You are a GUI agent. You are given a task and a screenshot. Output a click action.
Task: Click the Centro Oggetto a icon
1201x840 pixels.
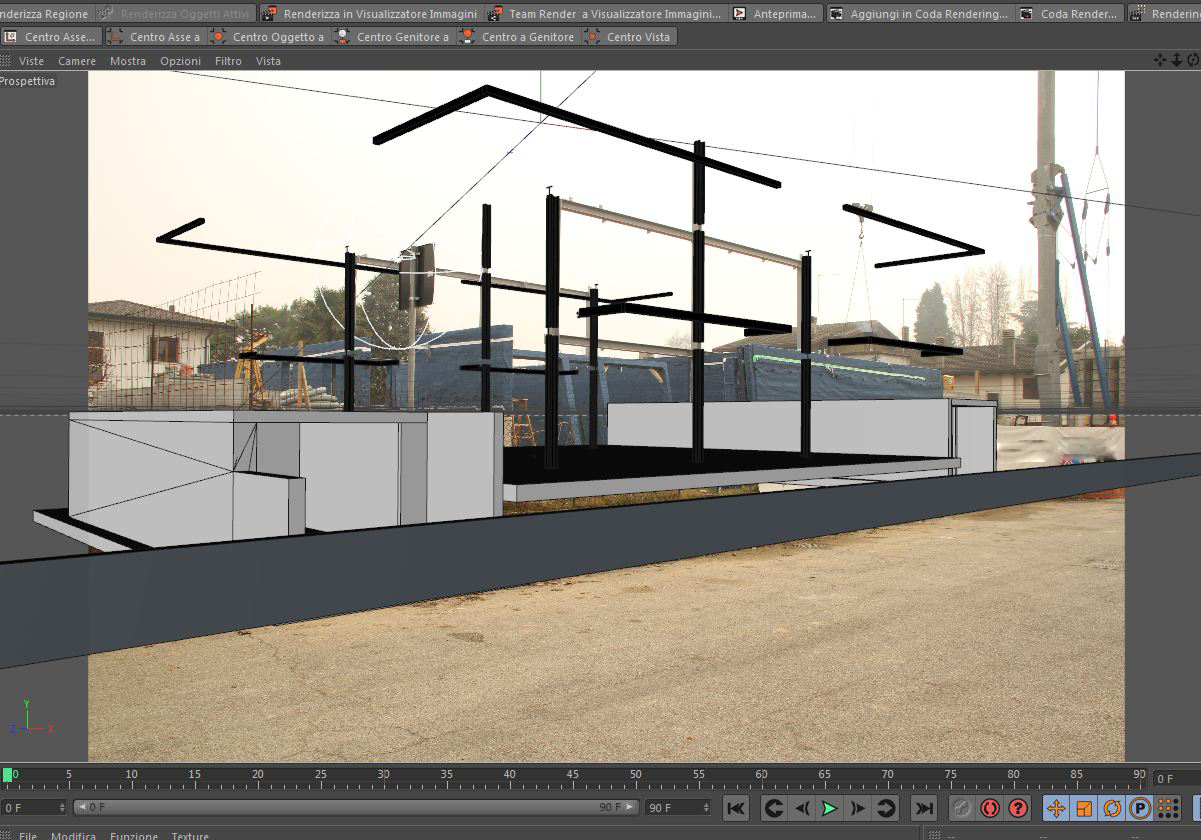[x=215, y=36]
